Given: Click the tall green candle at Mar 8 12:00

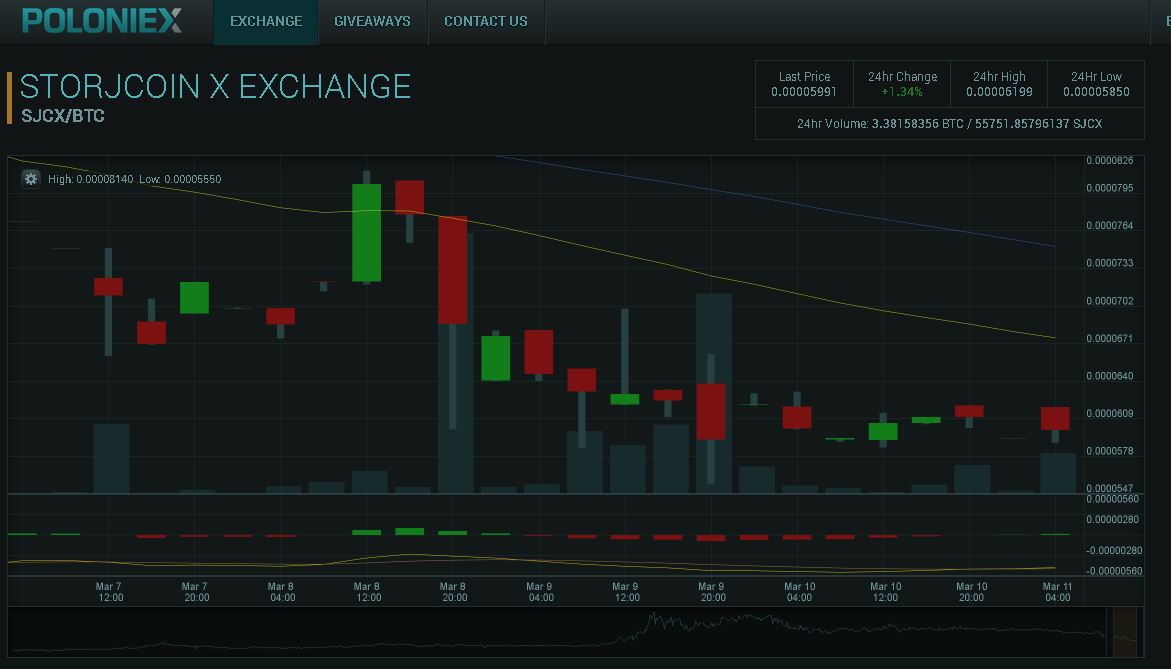Looking at the screenshot, I should (366, 233).
